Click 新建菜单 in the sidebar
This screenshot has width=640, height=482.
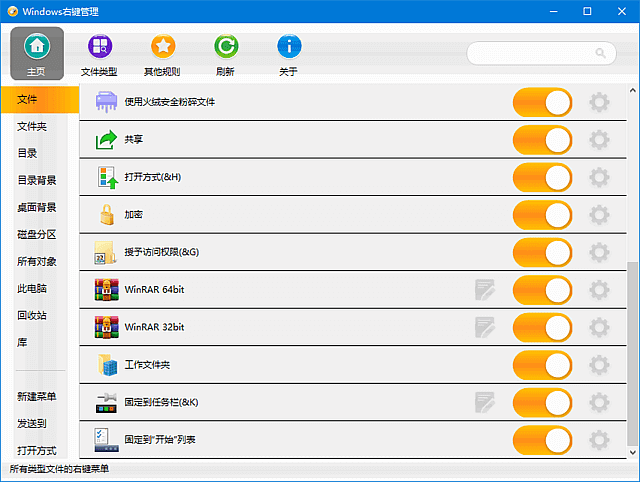[37, 397]
